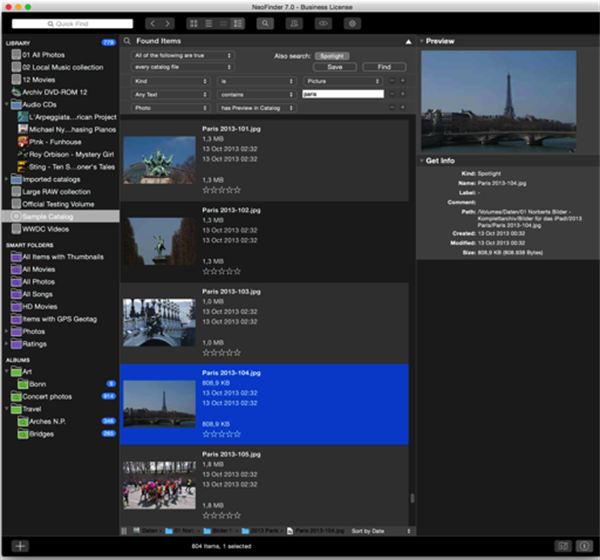Rate Paris 2013-105.jpg using its stars

222,515
